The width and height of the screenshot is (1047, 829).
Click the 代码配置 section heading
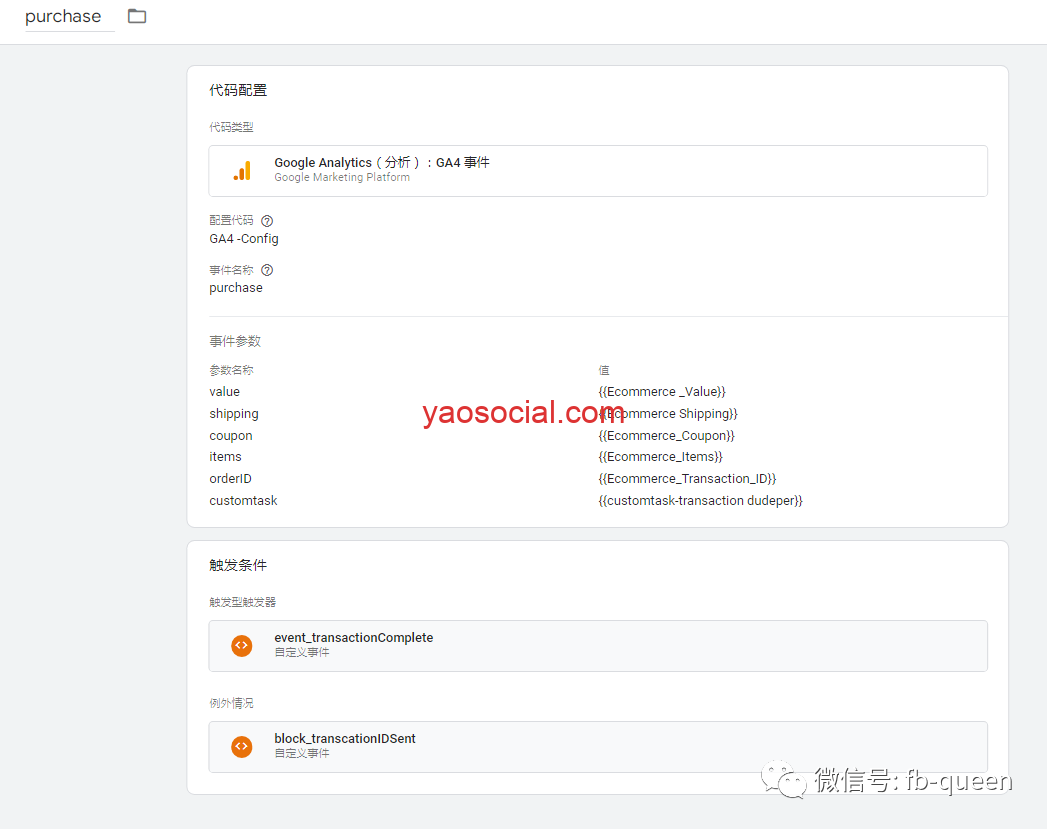(238, 90)
